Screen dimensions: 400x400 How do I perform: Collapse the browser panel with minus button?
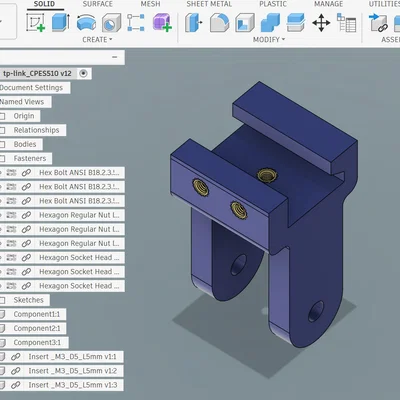pyautogui.click(x=115, y=57)
